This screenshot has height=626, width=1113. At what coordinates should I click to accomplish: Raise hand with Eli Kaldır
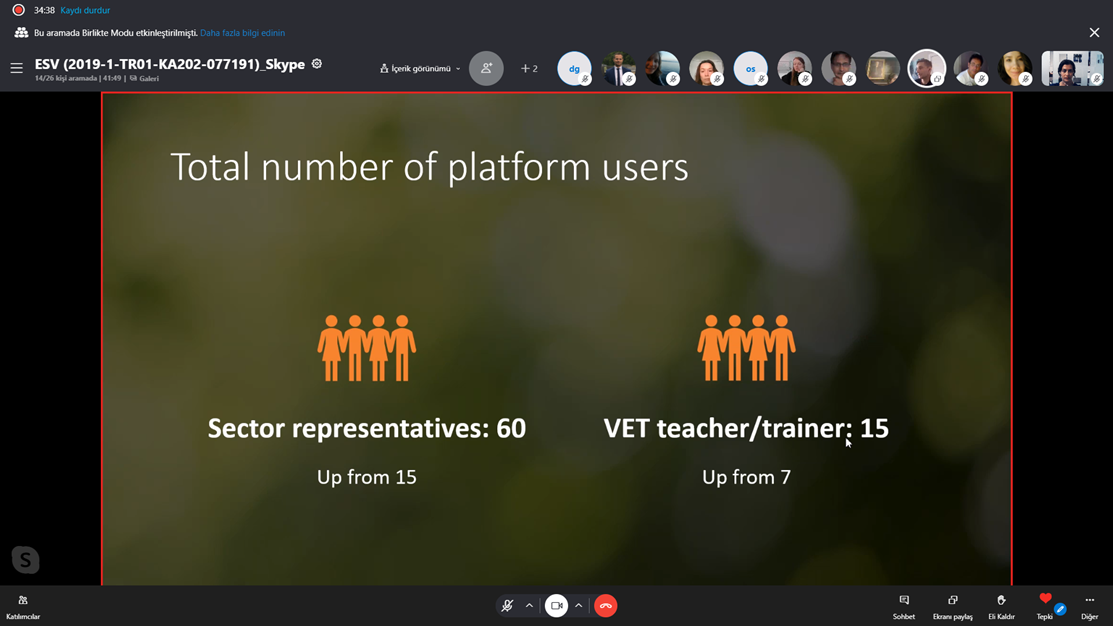coord(1001,605)
